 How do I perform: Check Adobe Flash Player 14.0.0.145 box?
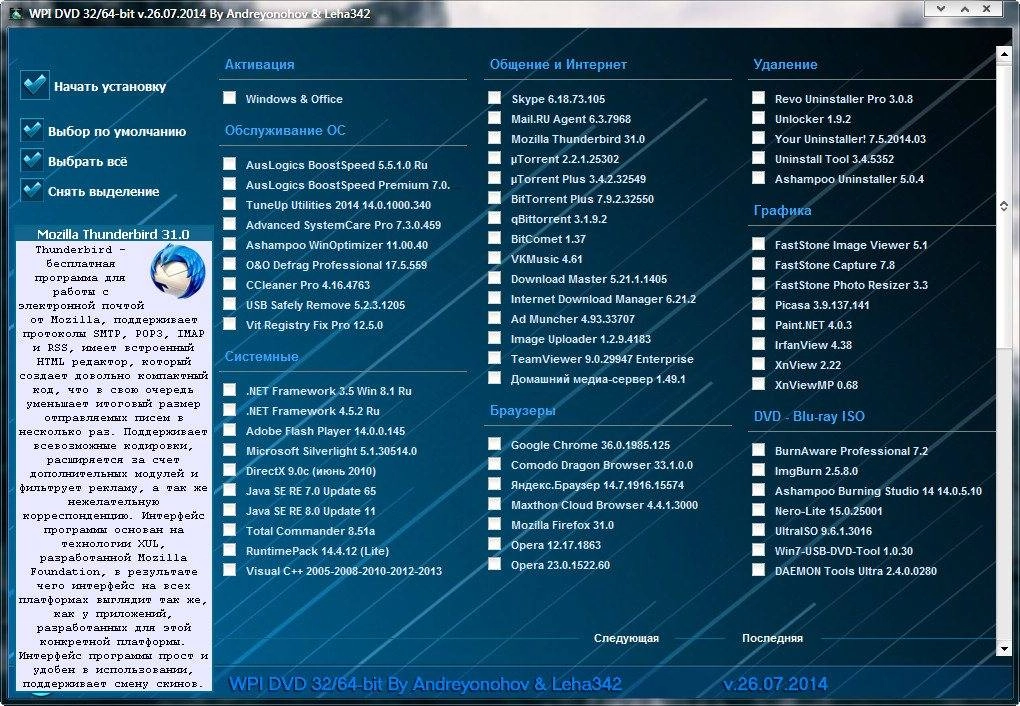pos(230,430)
